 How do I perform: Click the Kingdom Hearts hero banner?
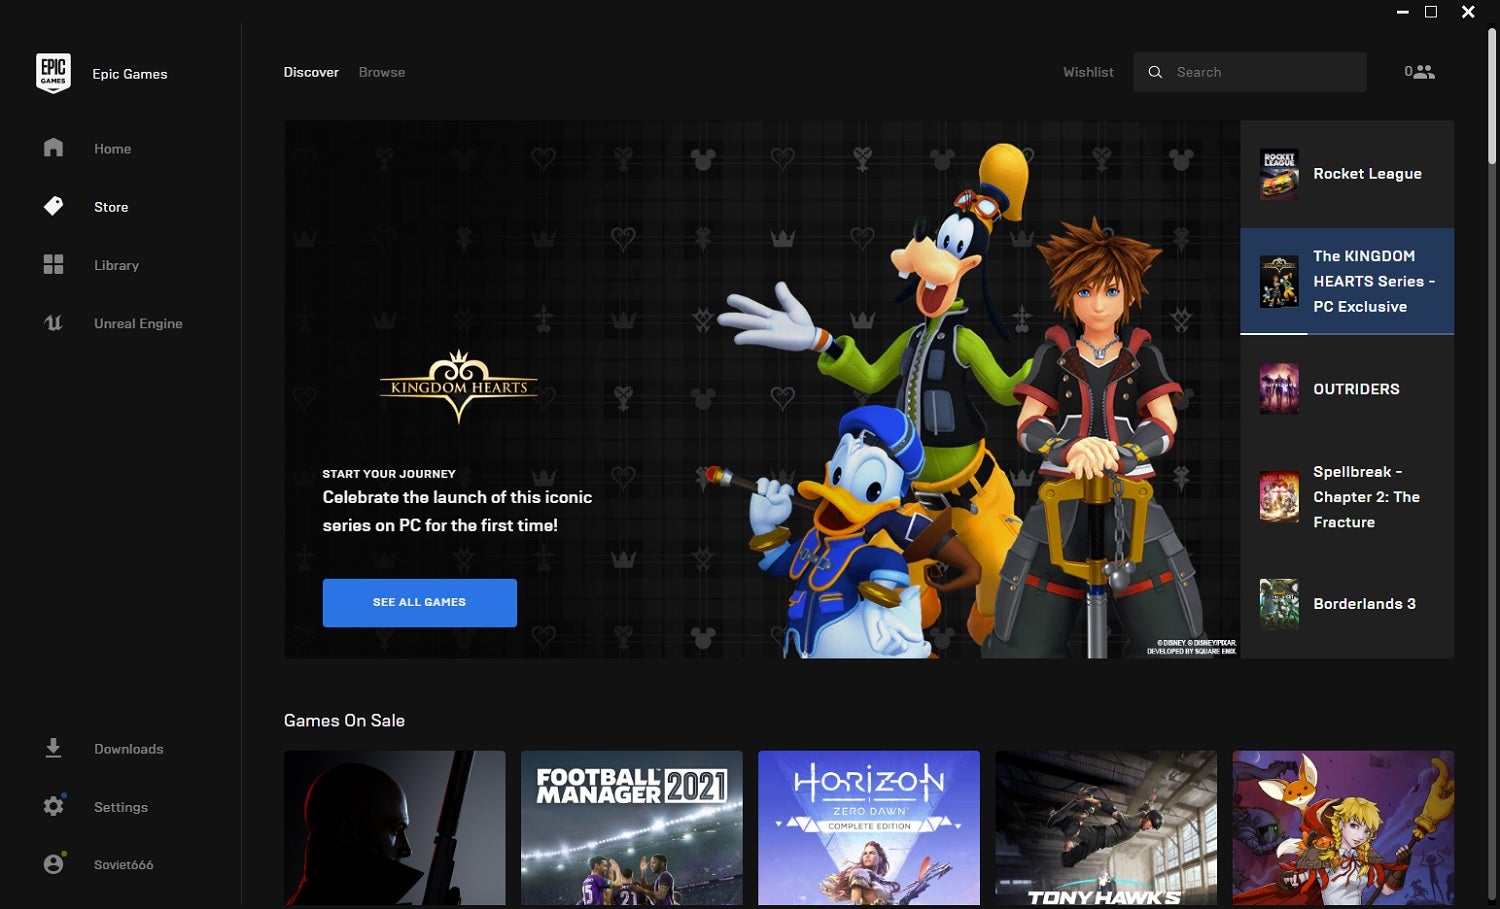[762, 389]
